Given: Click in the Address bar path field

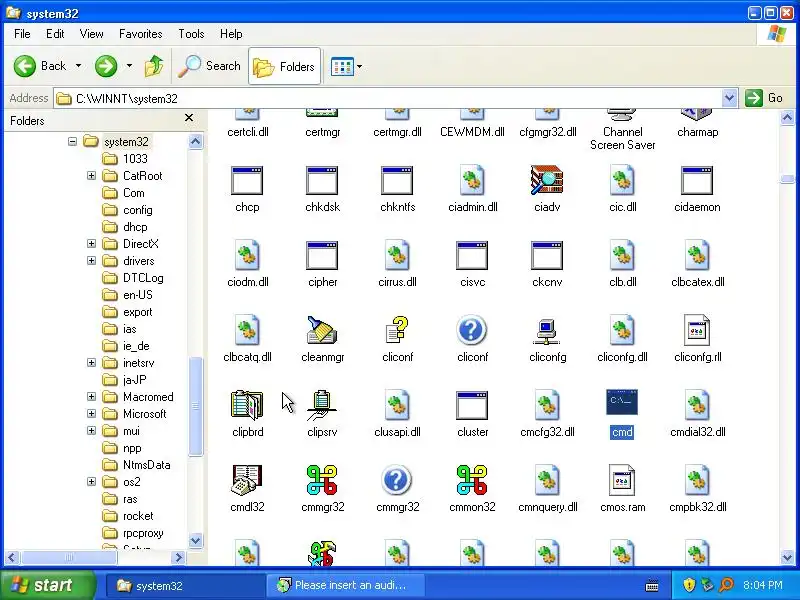Looking at the screenshot, I should (x=388, y=98).
